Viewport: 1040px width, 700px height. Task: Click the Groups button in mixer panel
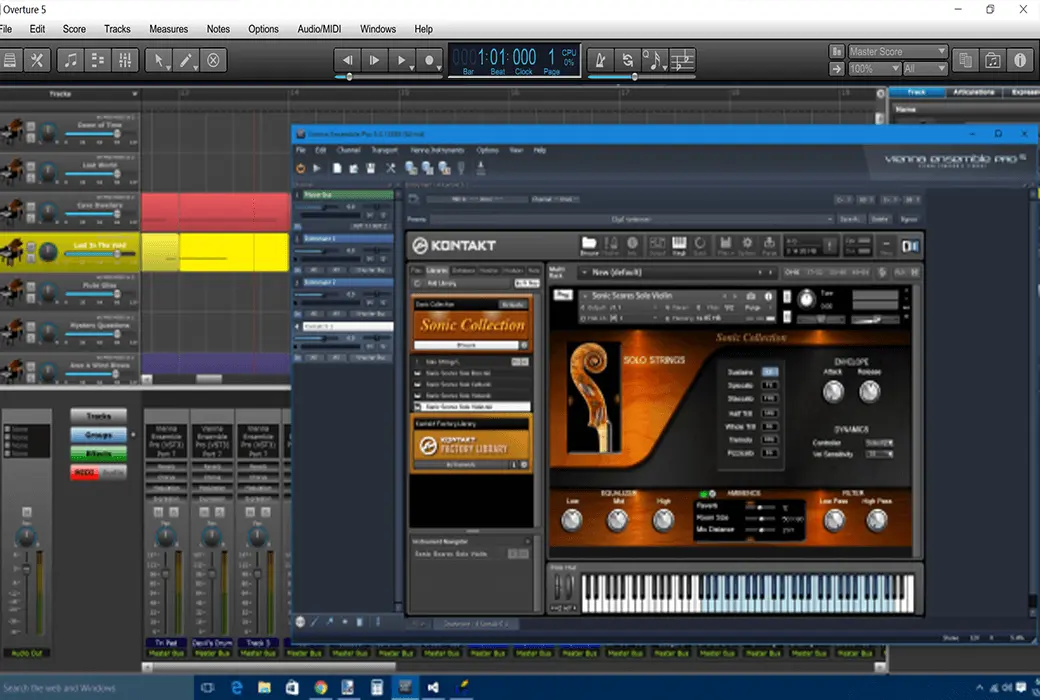coord(98,435)
